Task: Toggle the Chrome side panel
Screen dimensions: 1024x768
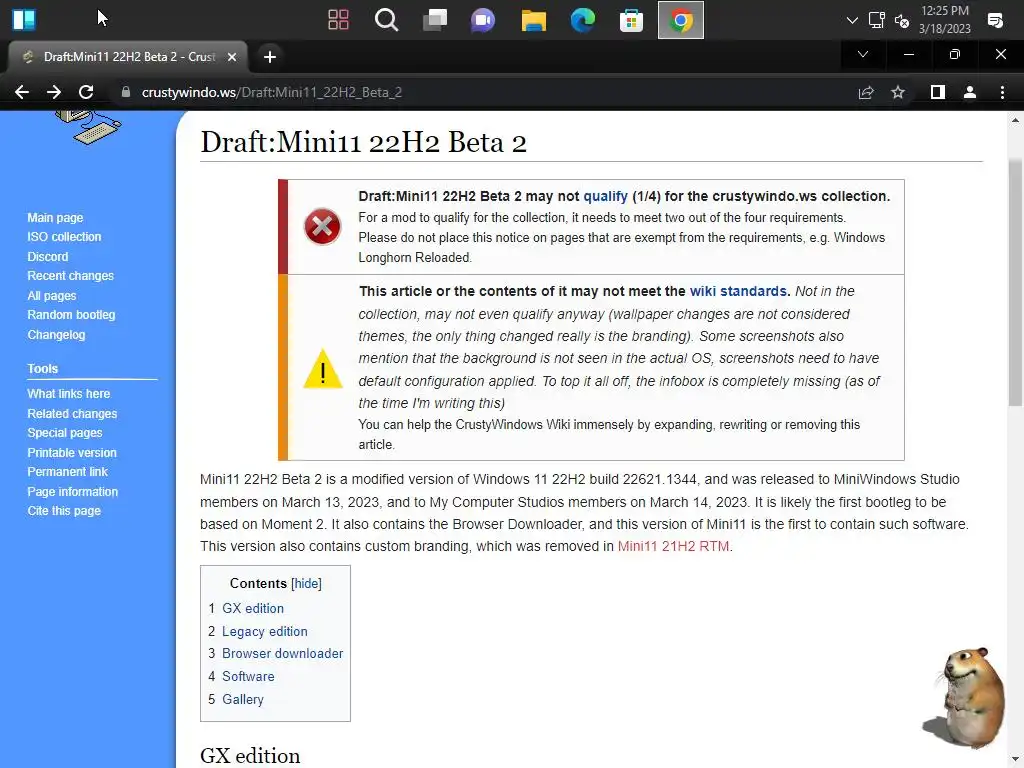Action: click(x=938, y=92)
